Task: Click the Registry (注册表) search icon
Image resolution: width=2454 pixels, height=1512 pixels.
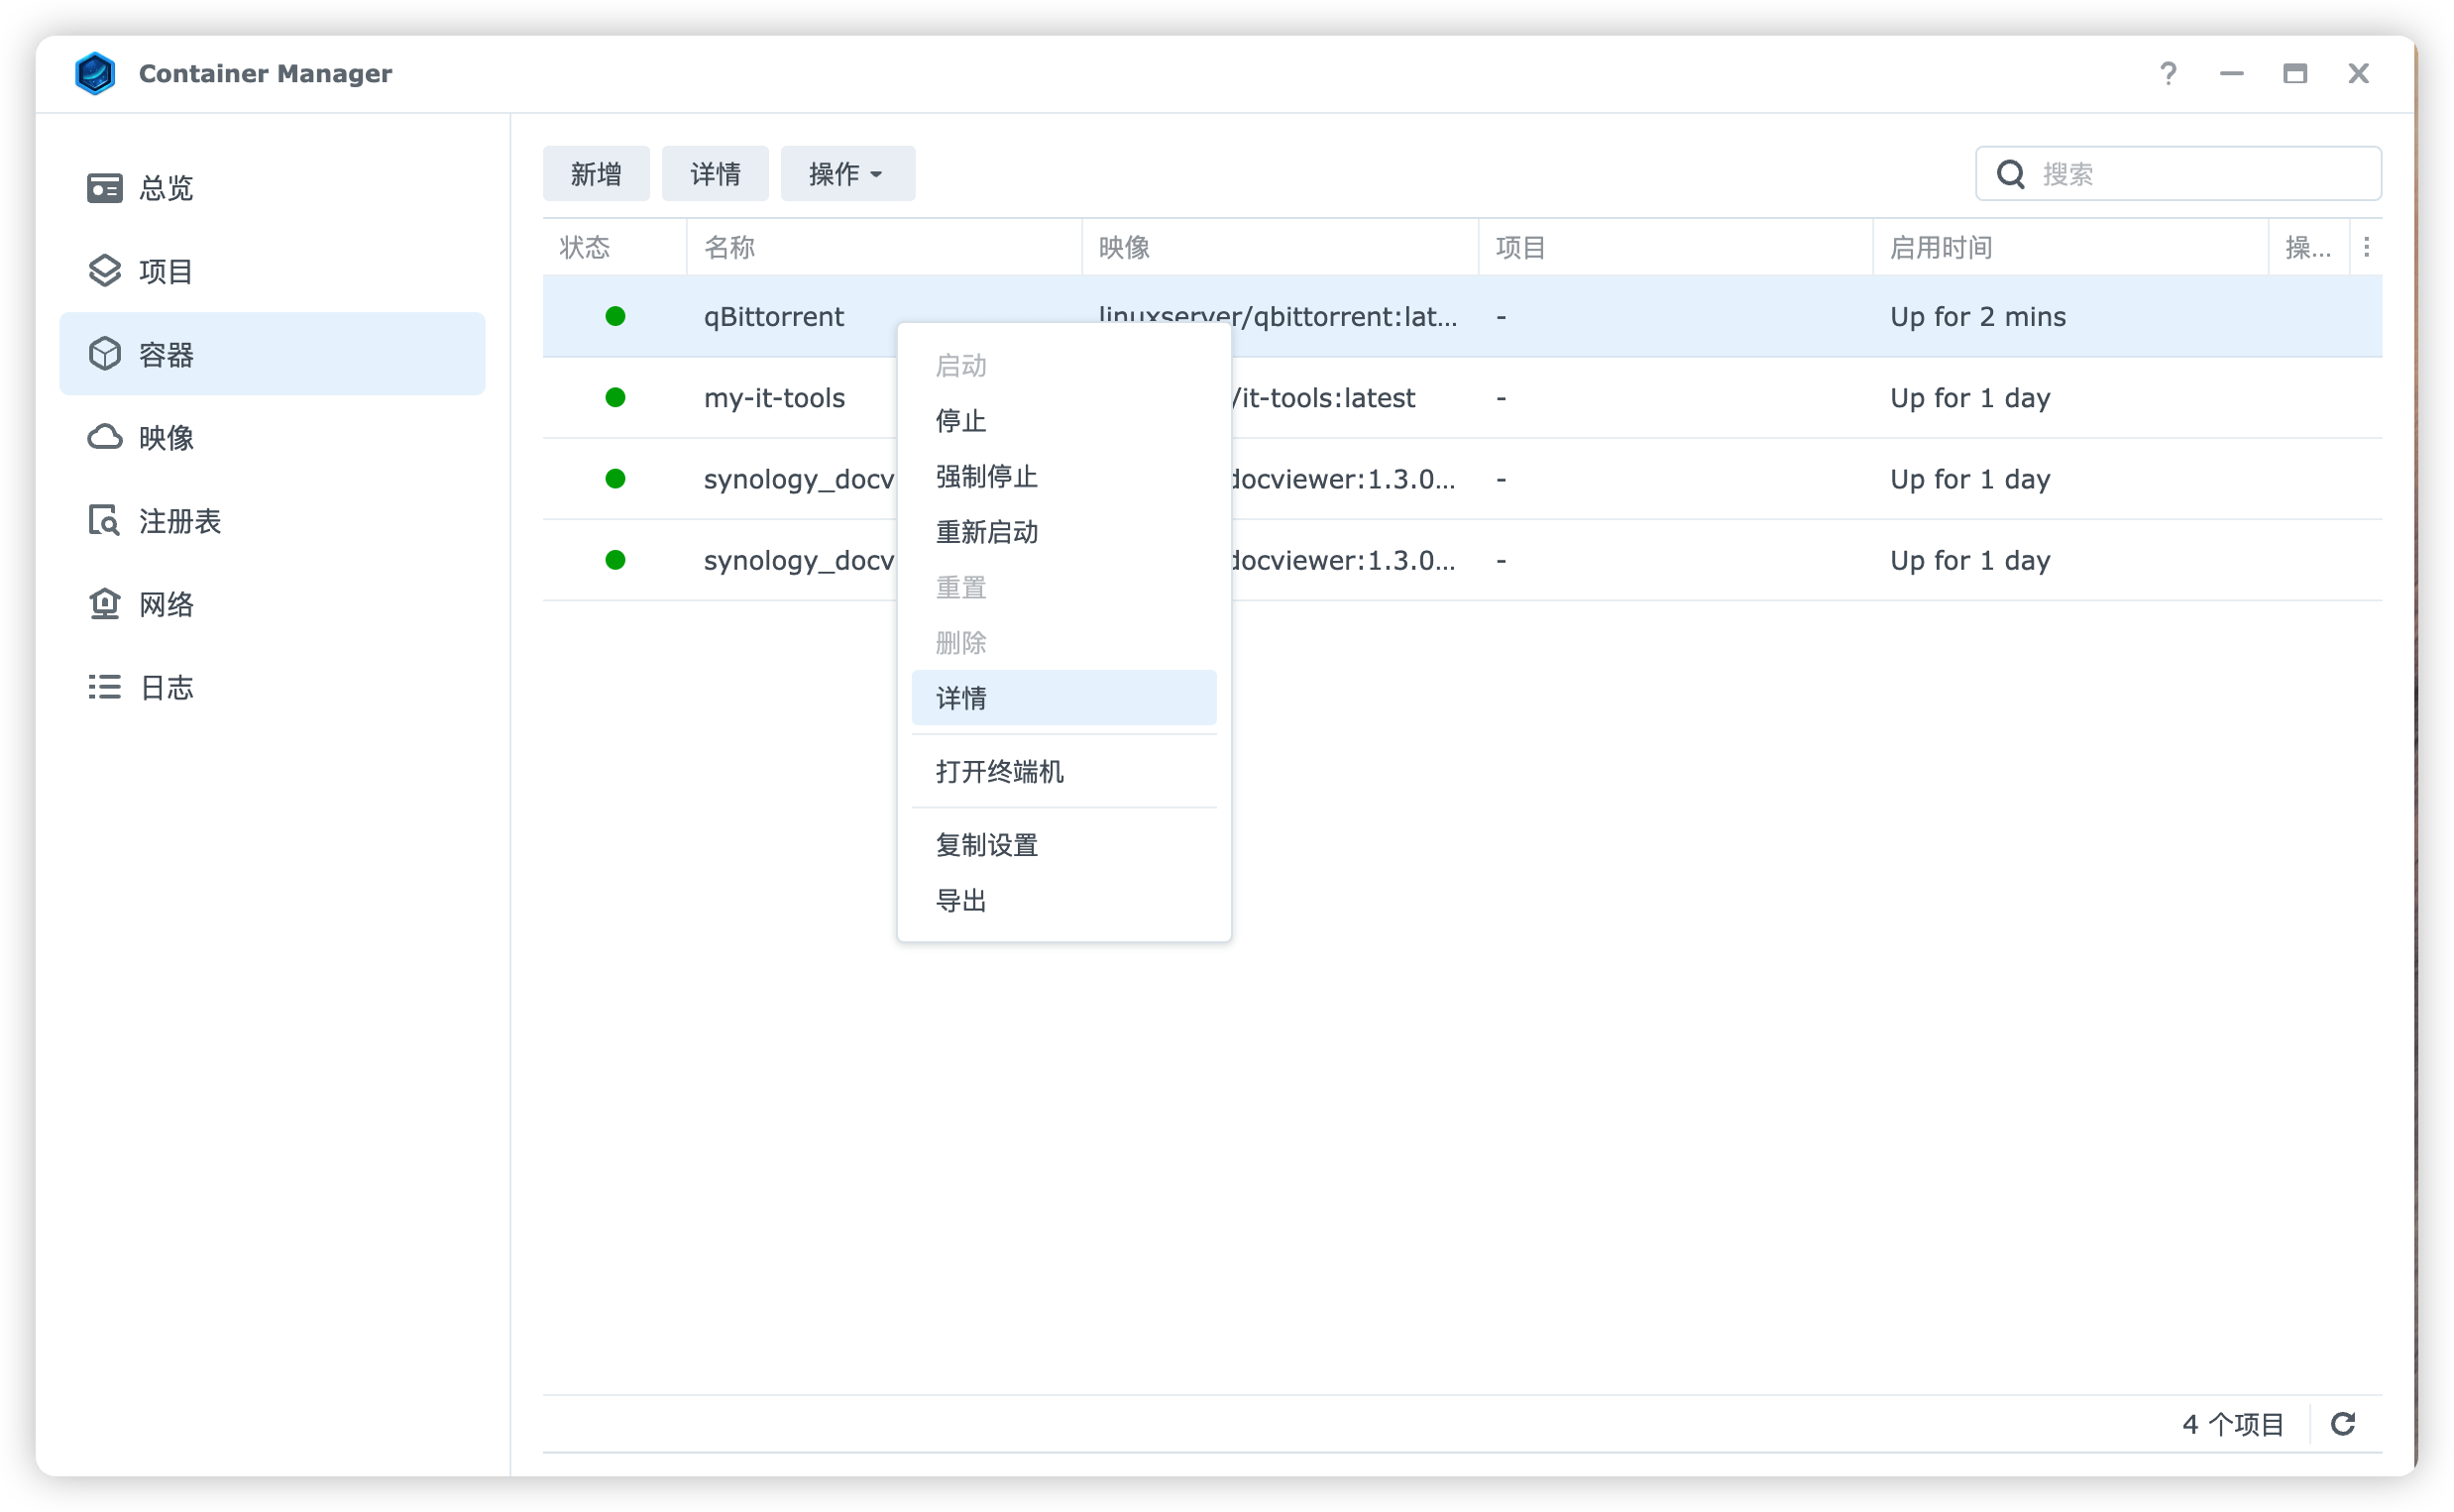Action: (104, 521)
